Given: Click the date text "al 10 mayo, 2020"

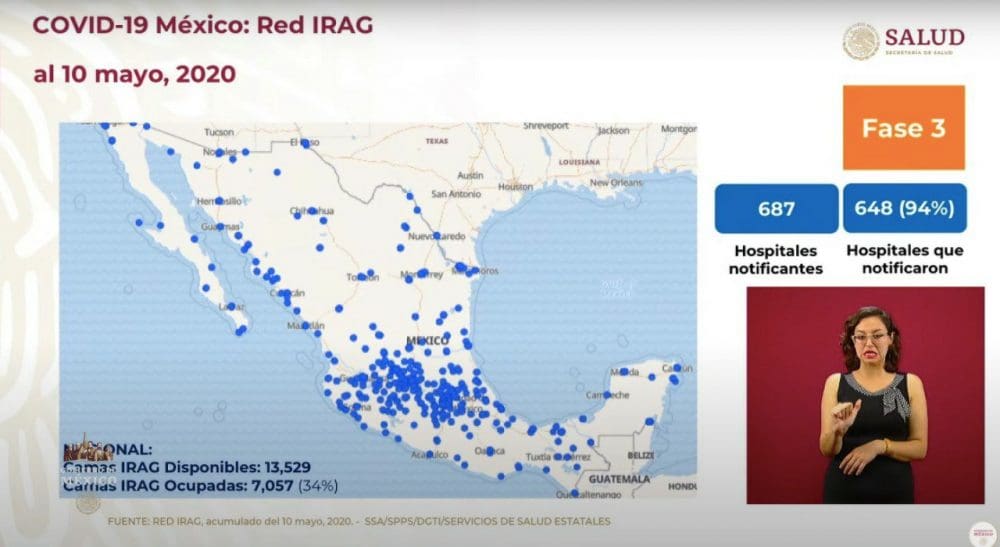Looking at the screenshot, I should pyautogui.click(x=135, y=74).
